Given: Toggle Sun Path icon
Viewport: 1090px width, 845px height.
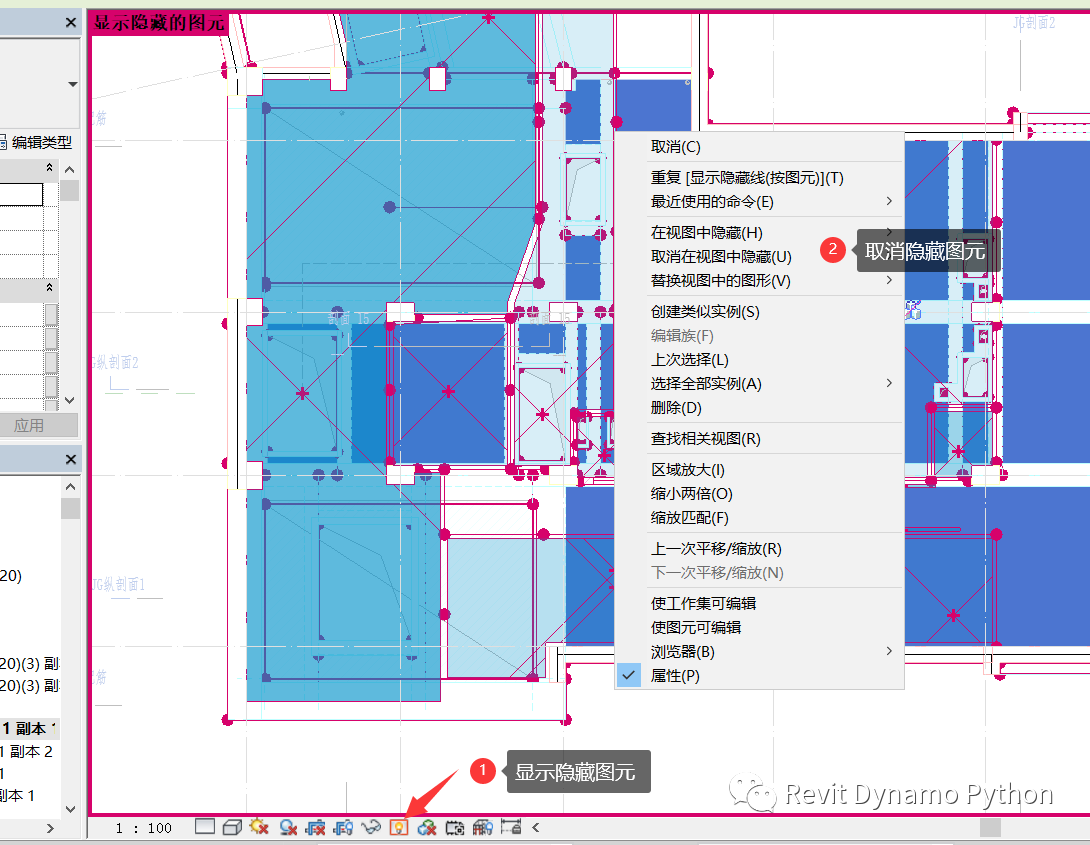Looking at the screenshot, I should click(x=259, y=827).
